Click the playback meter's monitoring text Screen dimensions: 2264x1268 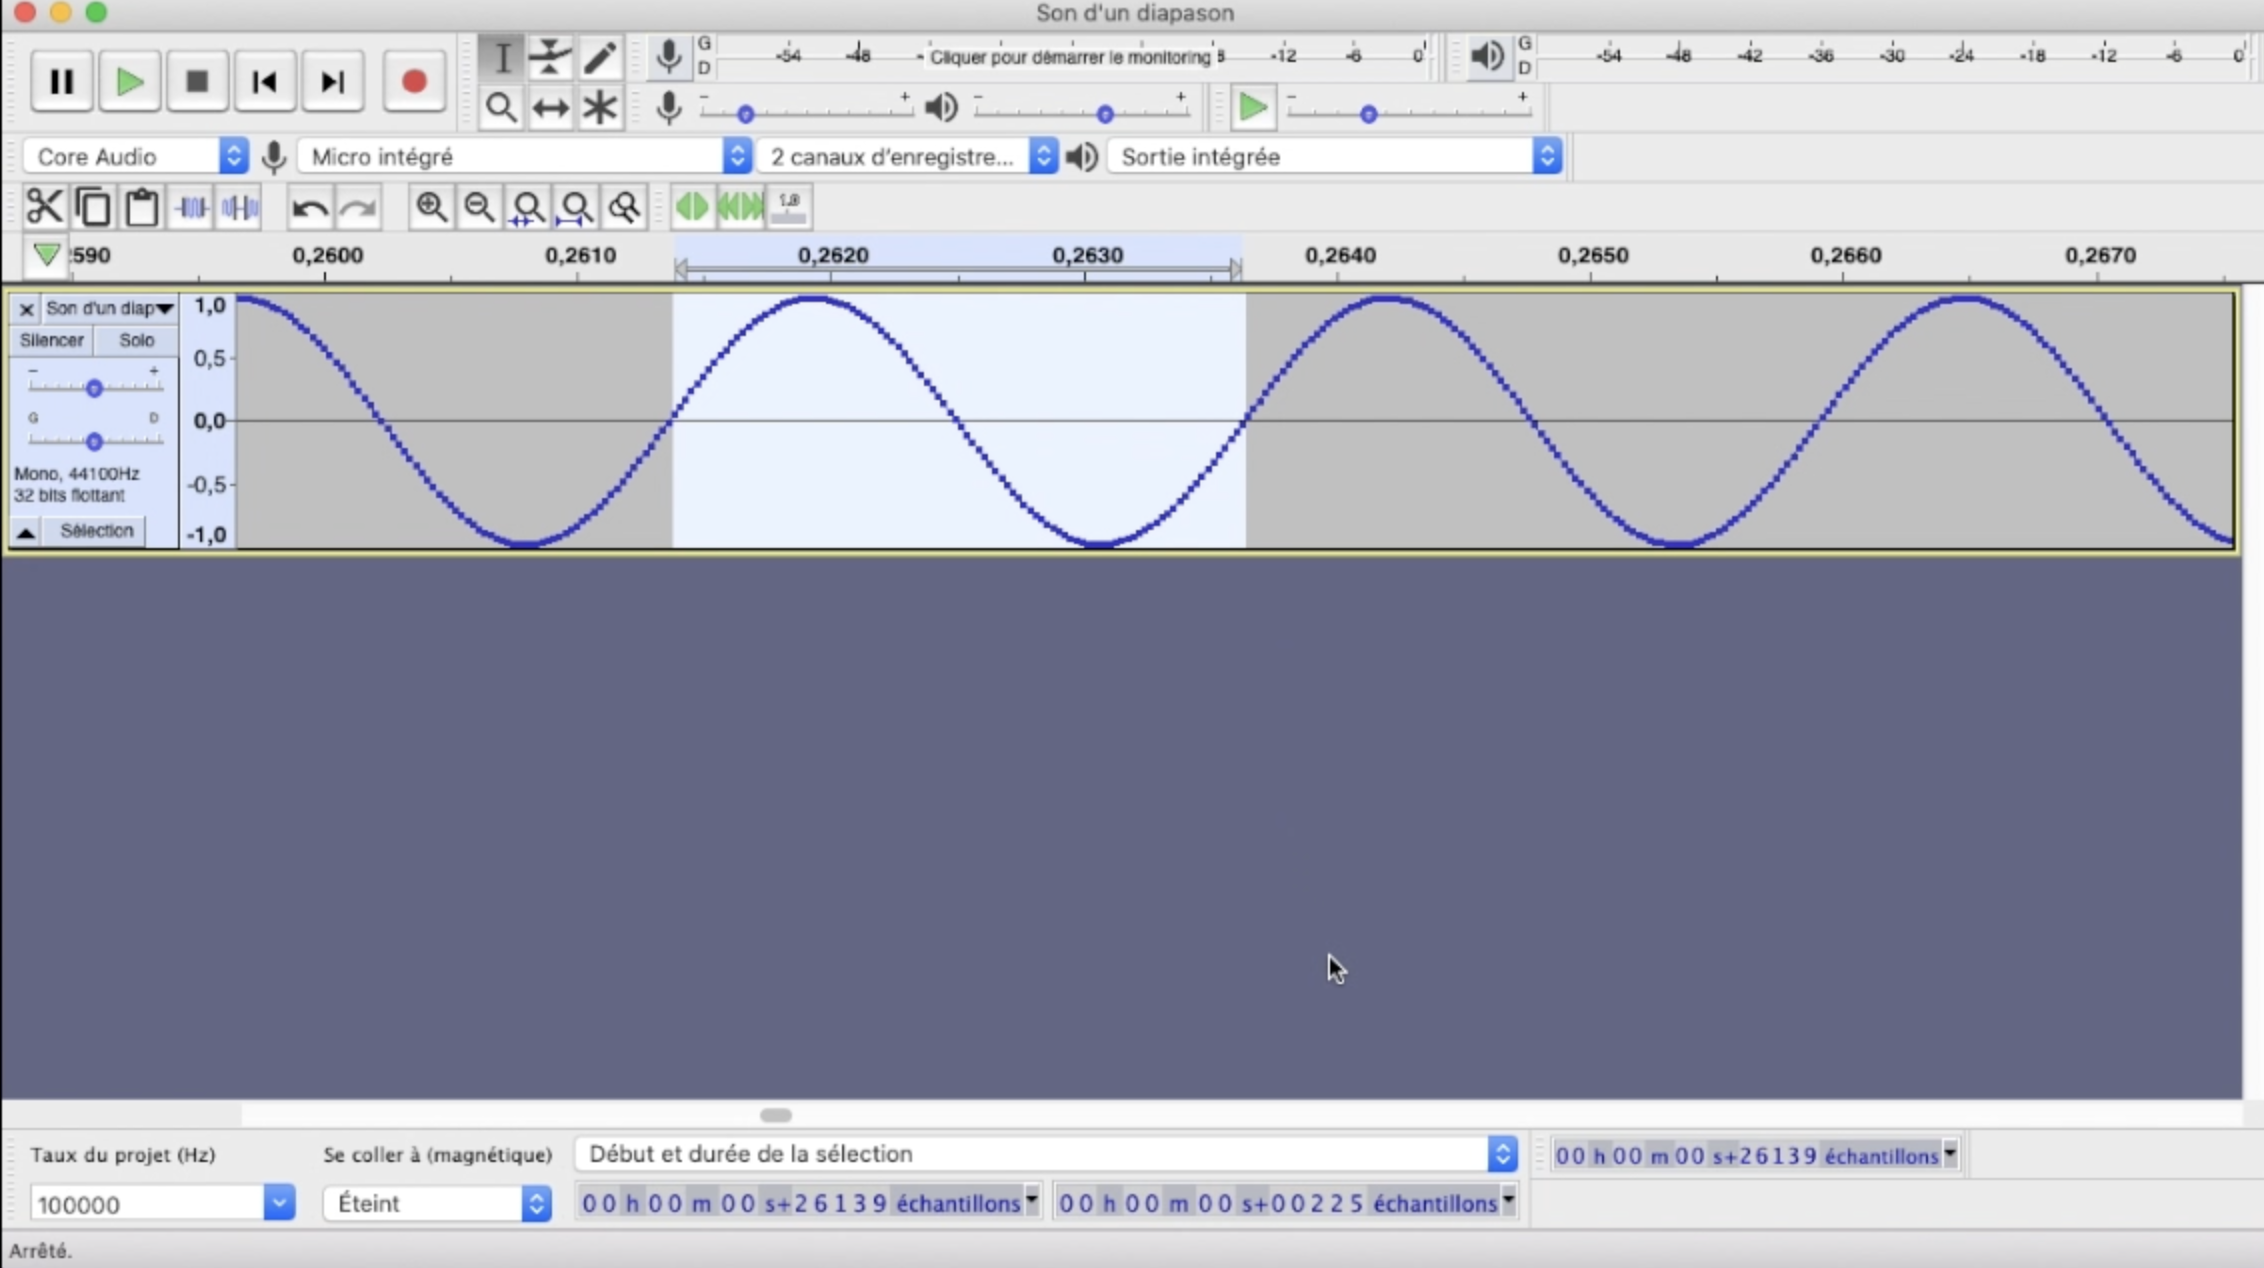coord(1069,57)
